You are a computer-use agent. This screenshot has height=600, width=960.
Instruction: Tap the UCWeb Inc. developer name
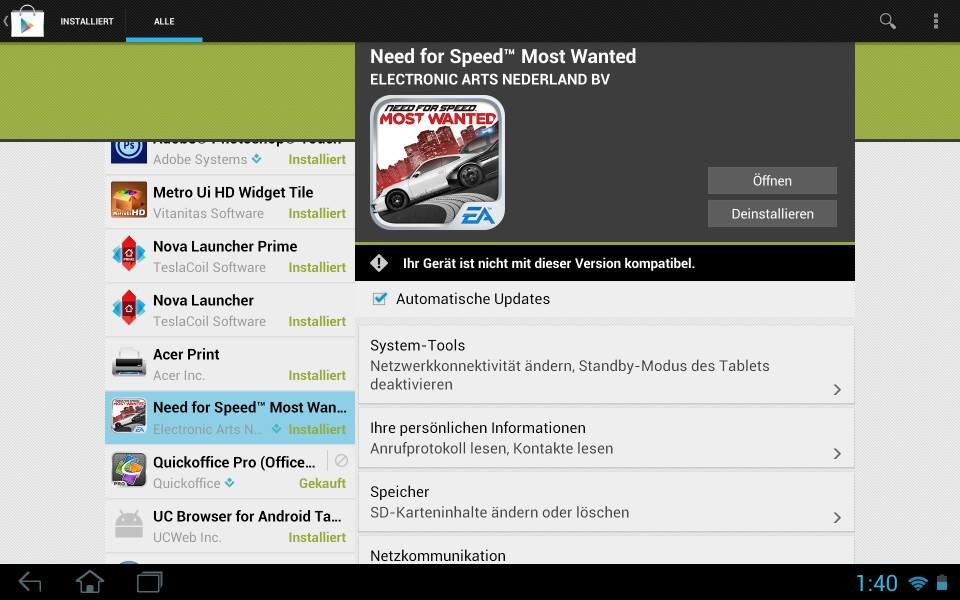(187, 537)
